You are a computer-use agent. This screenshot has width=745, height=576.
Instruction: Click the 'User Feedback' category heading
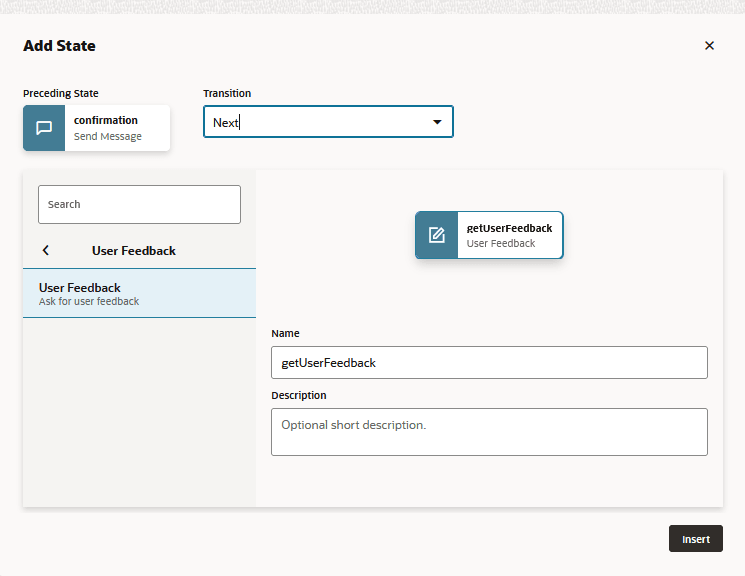(x=134, y=251)
